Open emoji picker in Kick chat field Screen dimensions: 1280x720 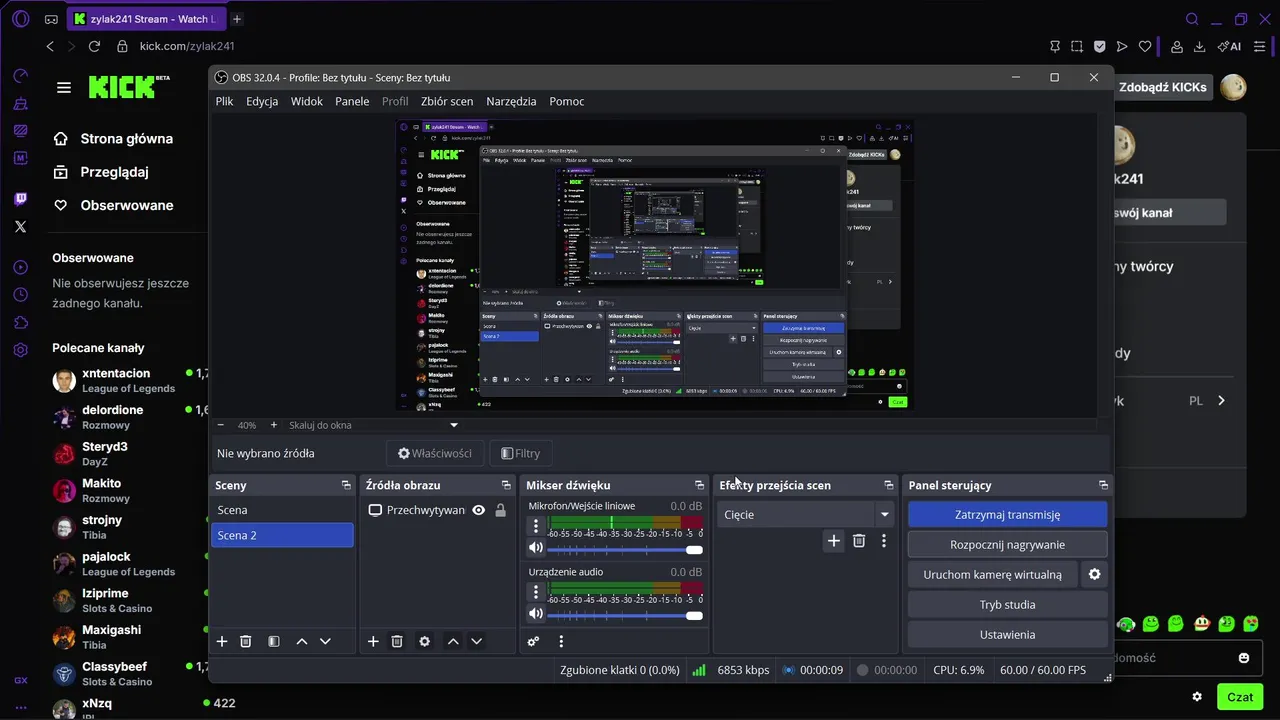(x=1244, y=658)
